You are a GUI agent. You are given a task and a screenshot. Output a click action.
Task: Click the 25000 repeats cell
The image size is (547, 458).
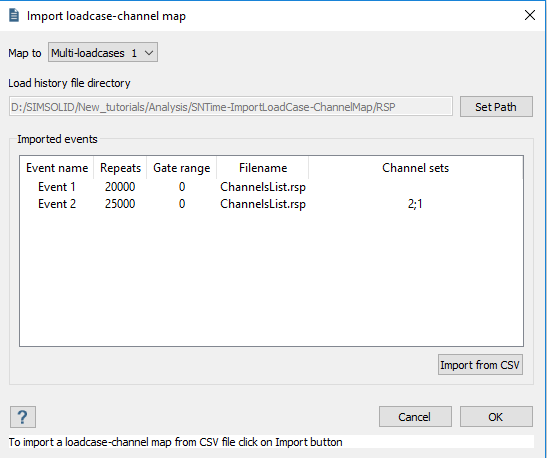coord(120,204)
